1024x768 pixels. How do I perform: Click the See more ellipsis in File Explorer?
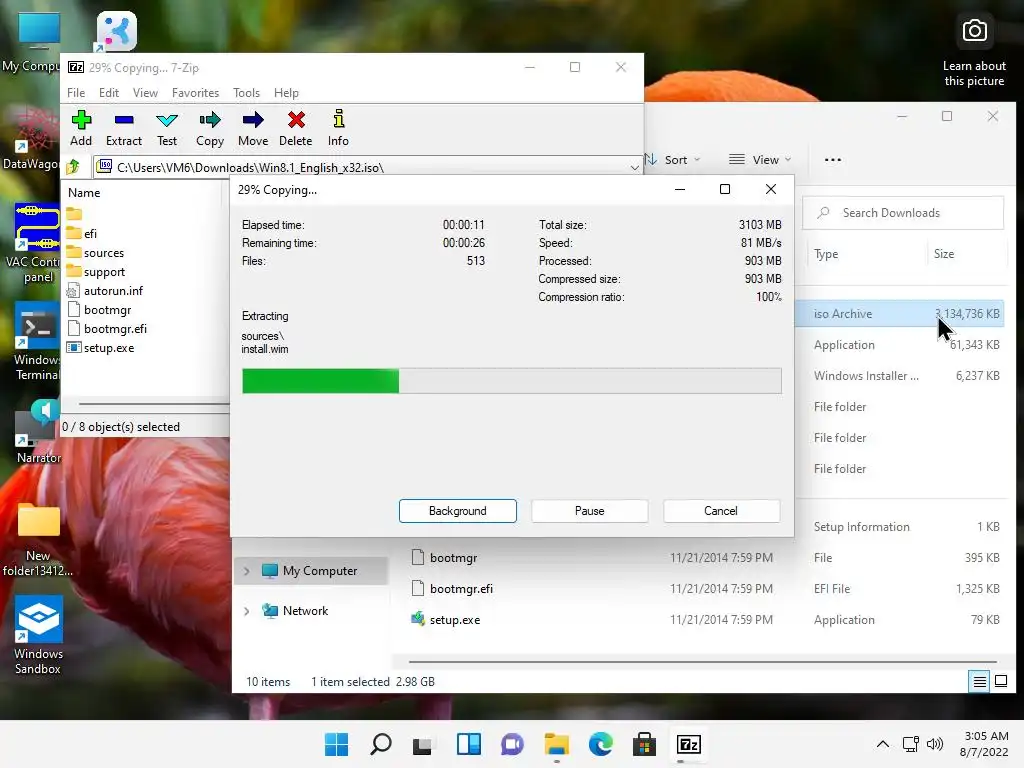[x=833, y=159]
